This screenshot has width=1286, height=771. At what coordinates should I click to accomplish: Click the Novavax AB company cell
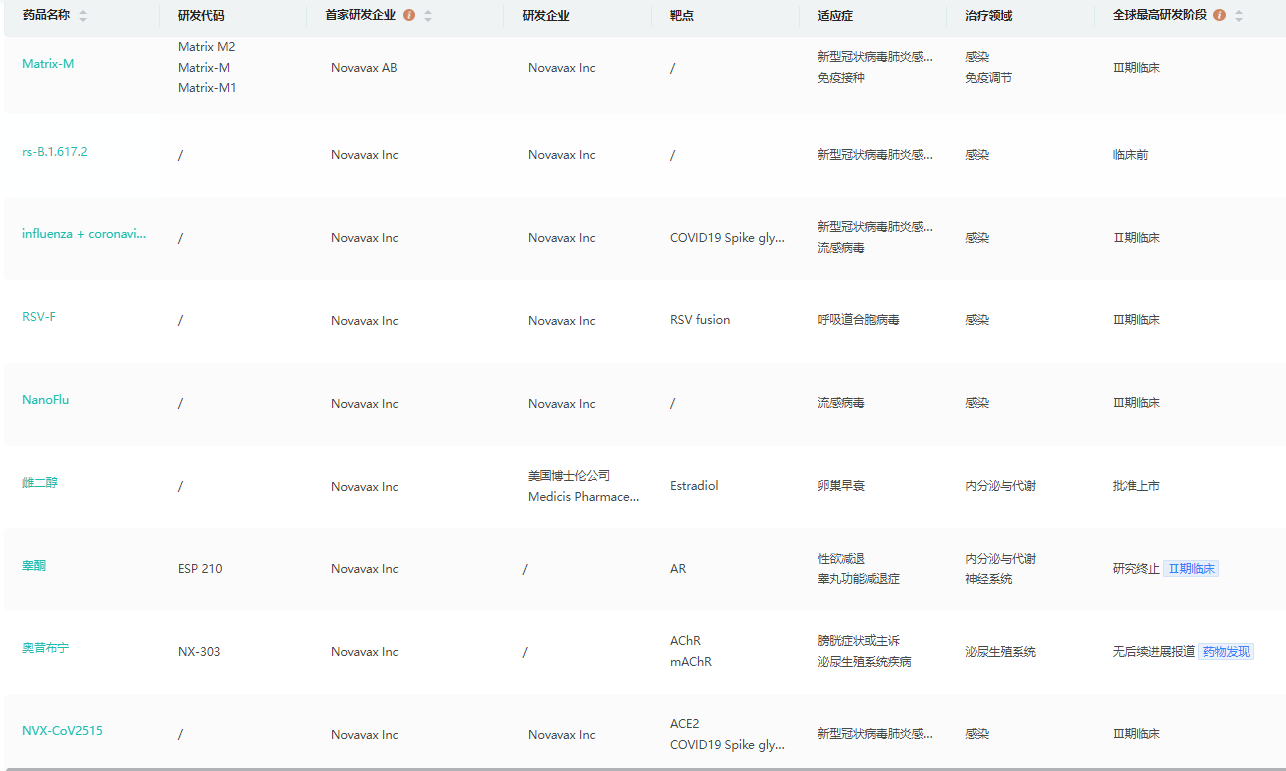click(364, 68)
